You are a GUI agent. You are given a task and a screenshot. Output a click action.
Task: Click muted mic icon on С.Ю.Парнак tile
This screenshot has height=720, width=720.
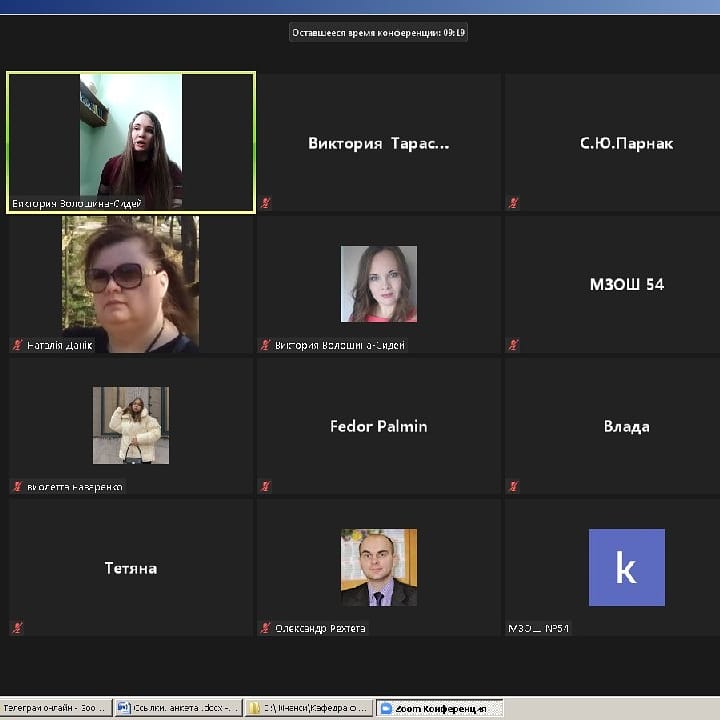point(514,202)
